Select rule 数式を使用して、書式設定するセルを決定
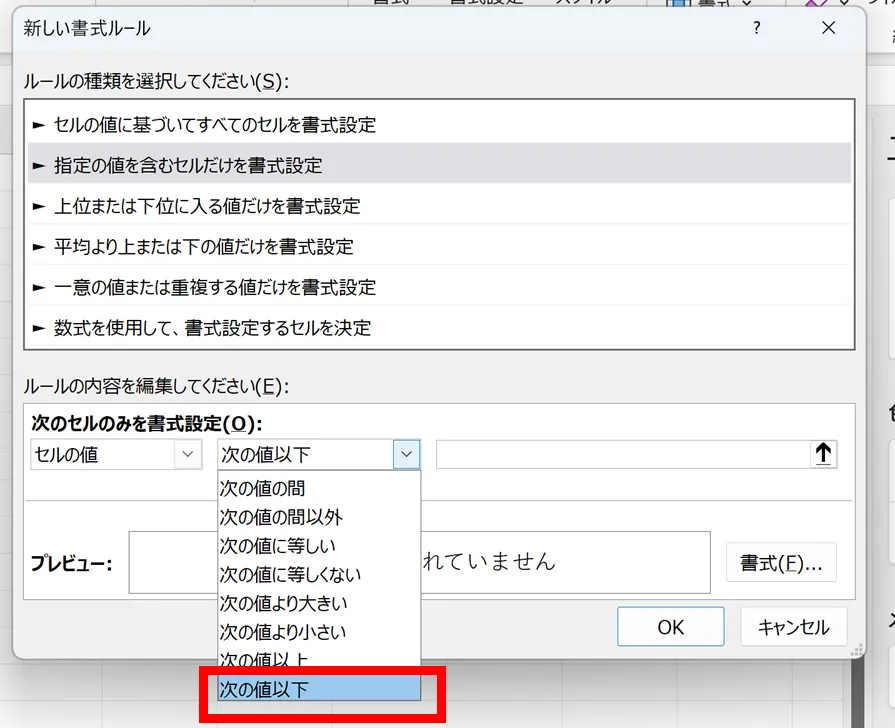This screenshot has height=728, width=895. point(212,328)
